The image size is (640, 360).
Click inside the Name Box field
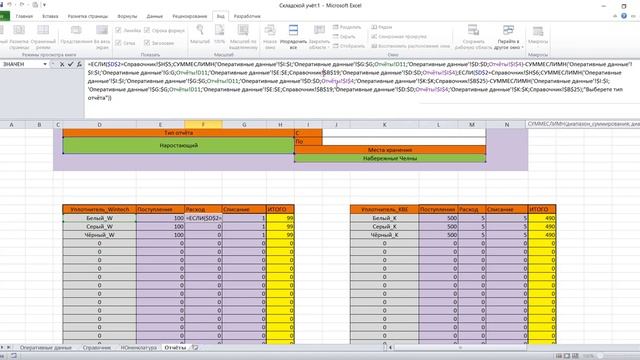click(x=20, y=64)
